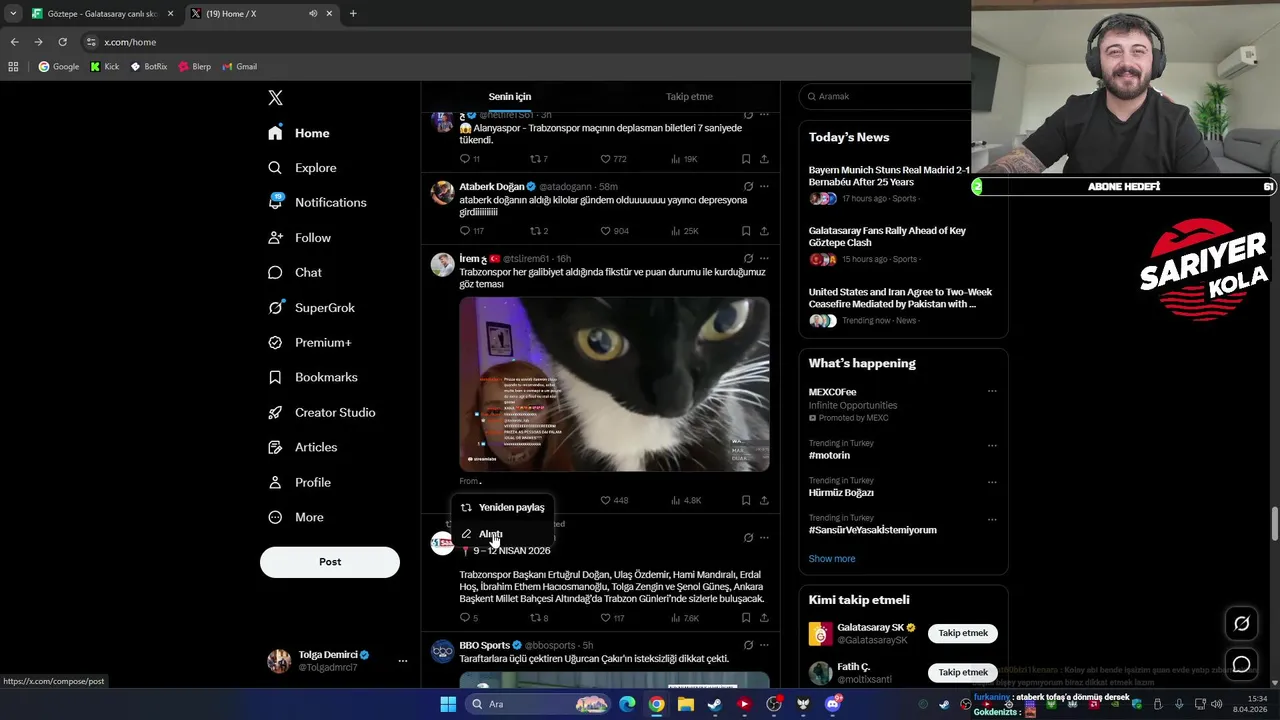Screen dimensions: 1280x720
Task: Open Bayern Munich Stuns Real Madrid news
Action: [889, 176]
